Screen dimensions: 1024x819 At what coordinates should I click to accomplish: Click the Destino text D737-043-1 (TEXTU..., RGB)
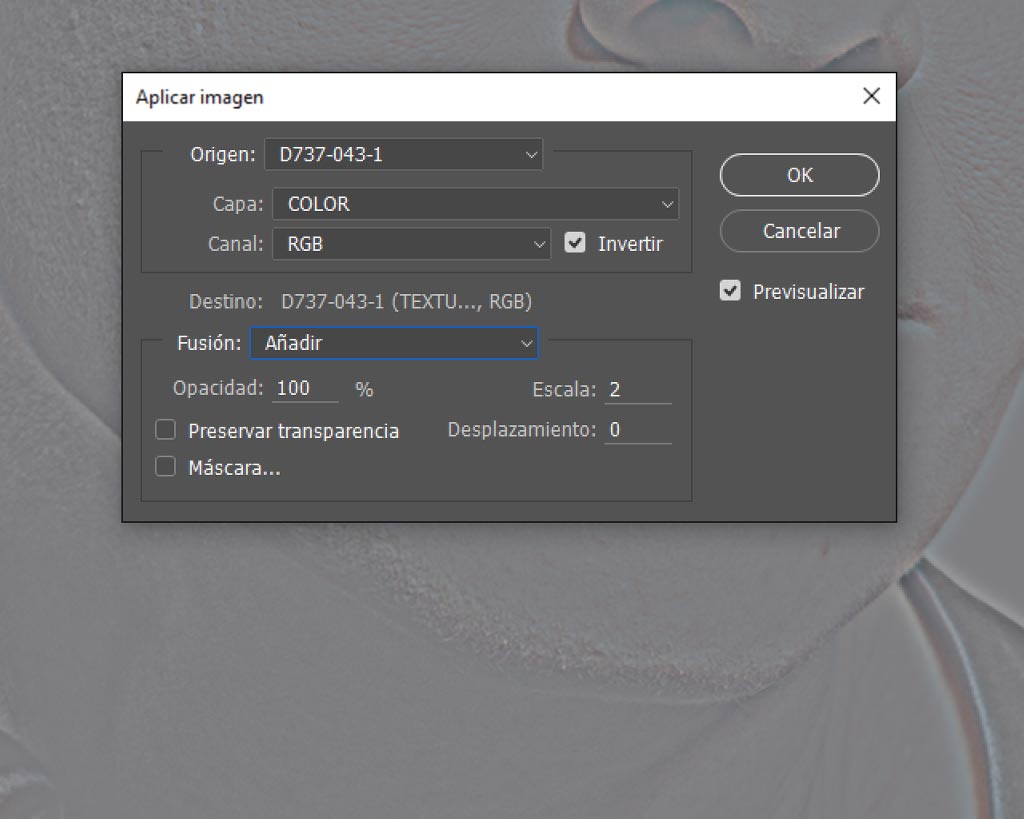[406, 301]
